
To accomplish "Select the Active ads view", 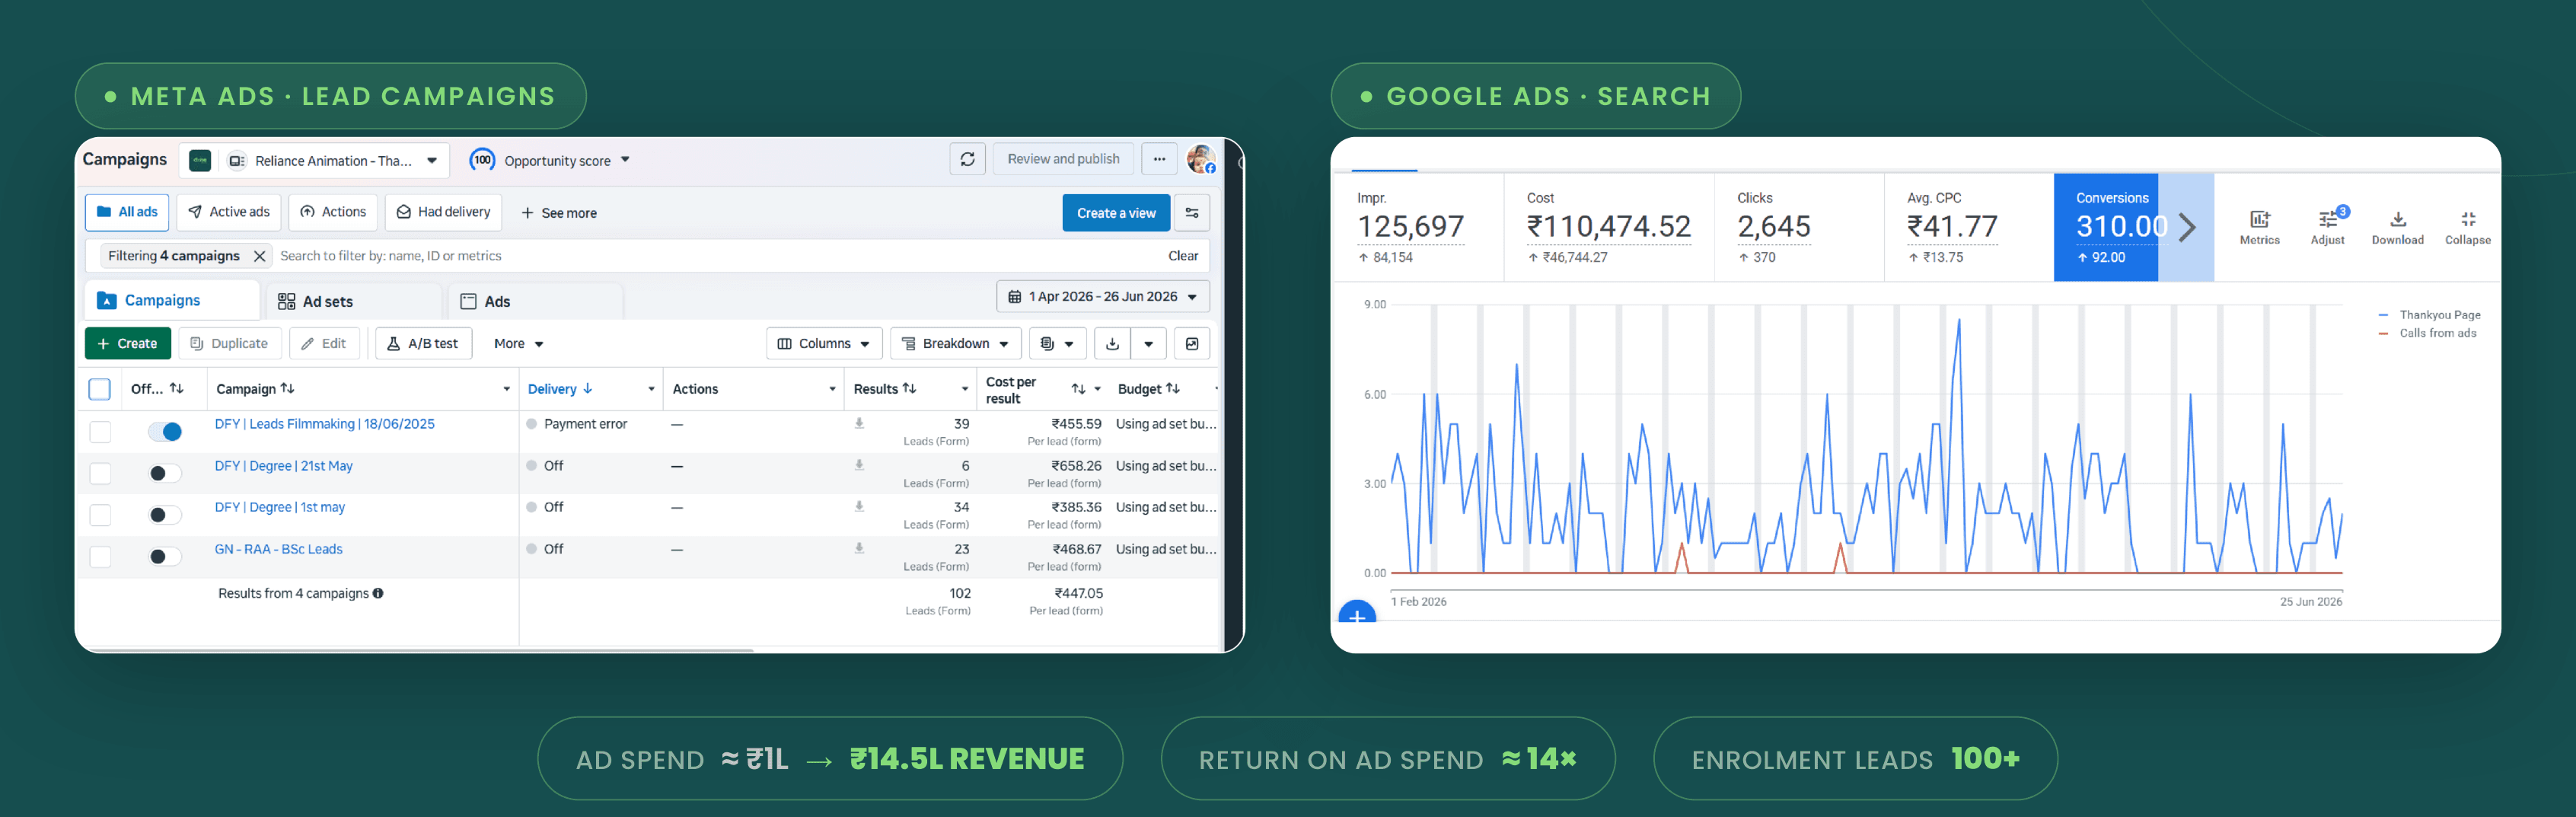I will (x=229, y=212).
